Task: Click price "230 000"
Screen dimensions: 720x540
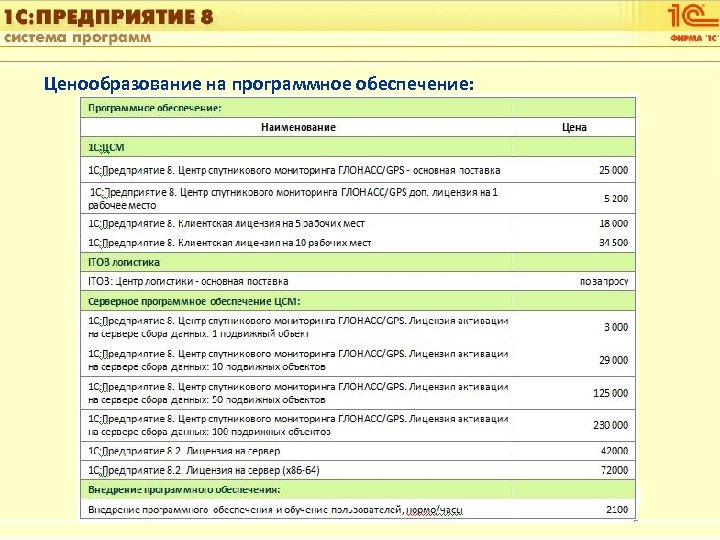Action: click(x=610, y=425)
